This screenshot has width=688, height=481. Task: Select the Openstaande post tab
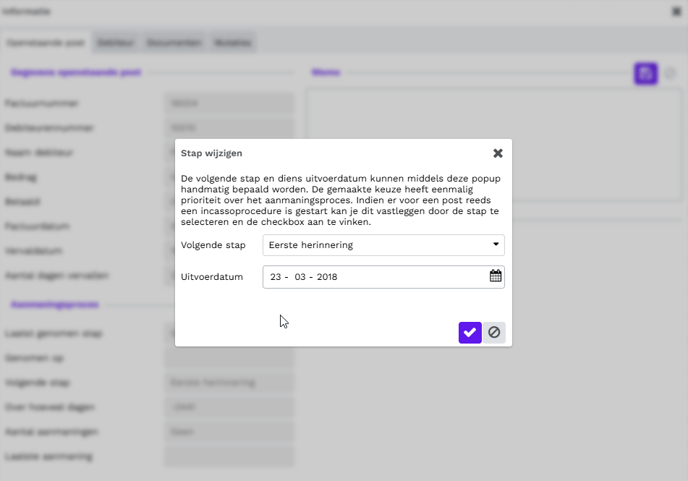pyautogui.click(x=47, y=43)
